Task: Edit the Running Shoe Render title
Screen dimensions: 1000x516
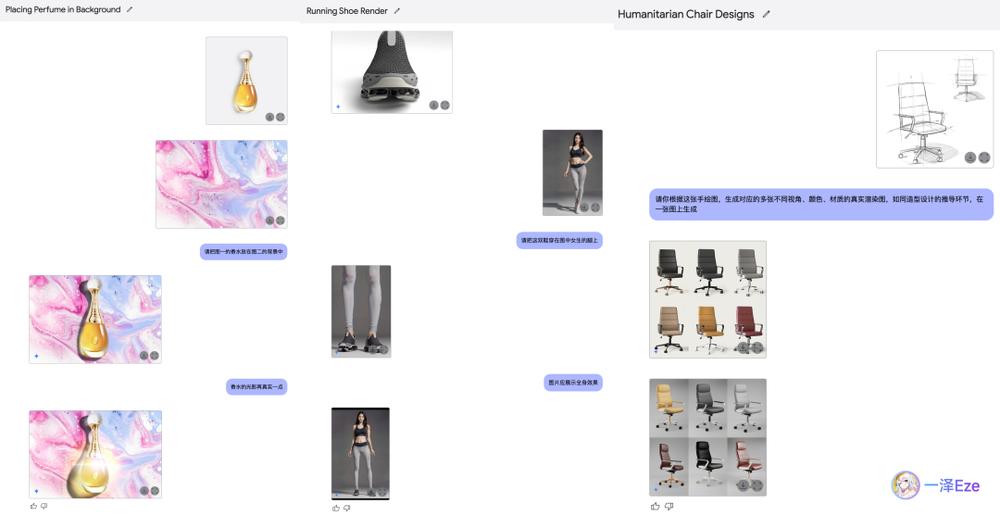Action: (397, 11)
